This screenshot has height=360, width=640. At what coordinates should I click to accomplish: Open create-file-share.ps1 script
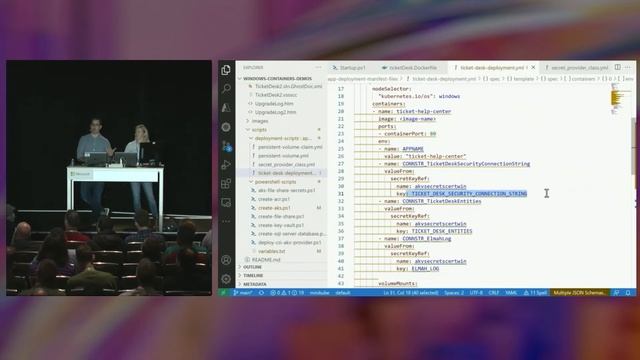click(281, 216)
